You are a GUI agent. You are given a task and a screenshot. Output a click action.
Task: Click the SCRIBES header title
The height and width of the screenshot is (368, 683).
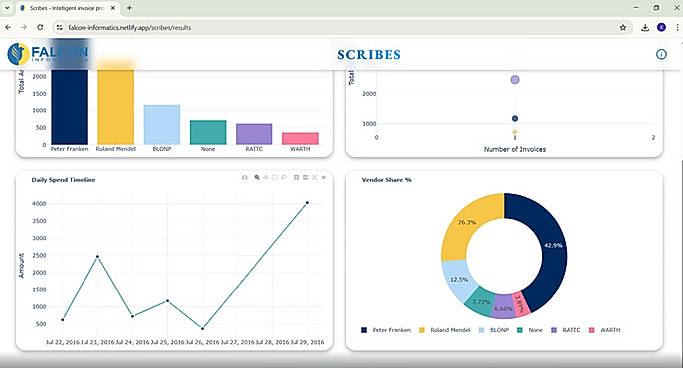click(369, 55)
